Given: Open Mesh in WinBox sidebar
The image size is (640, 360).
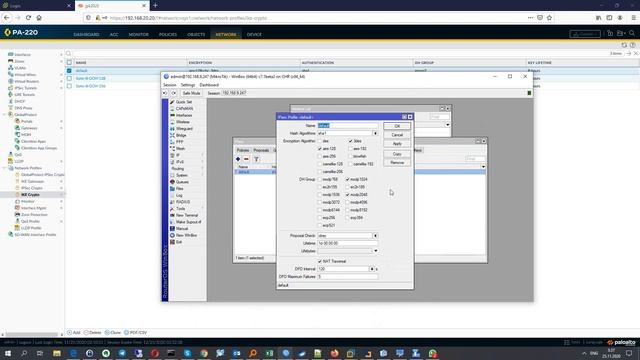Looking at the screenshot, I should pos(180,149).
